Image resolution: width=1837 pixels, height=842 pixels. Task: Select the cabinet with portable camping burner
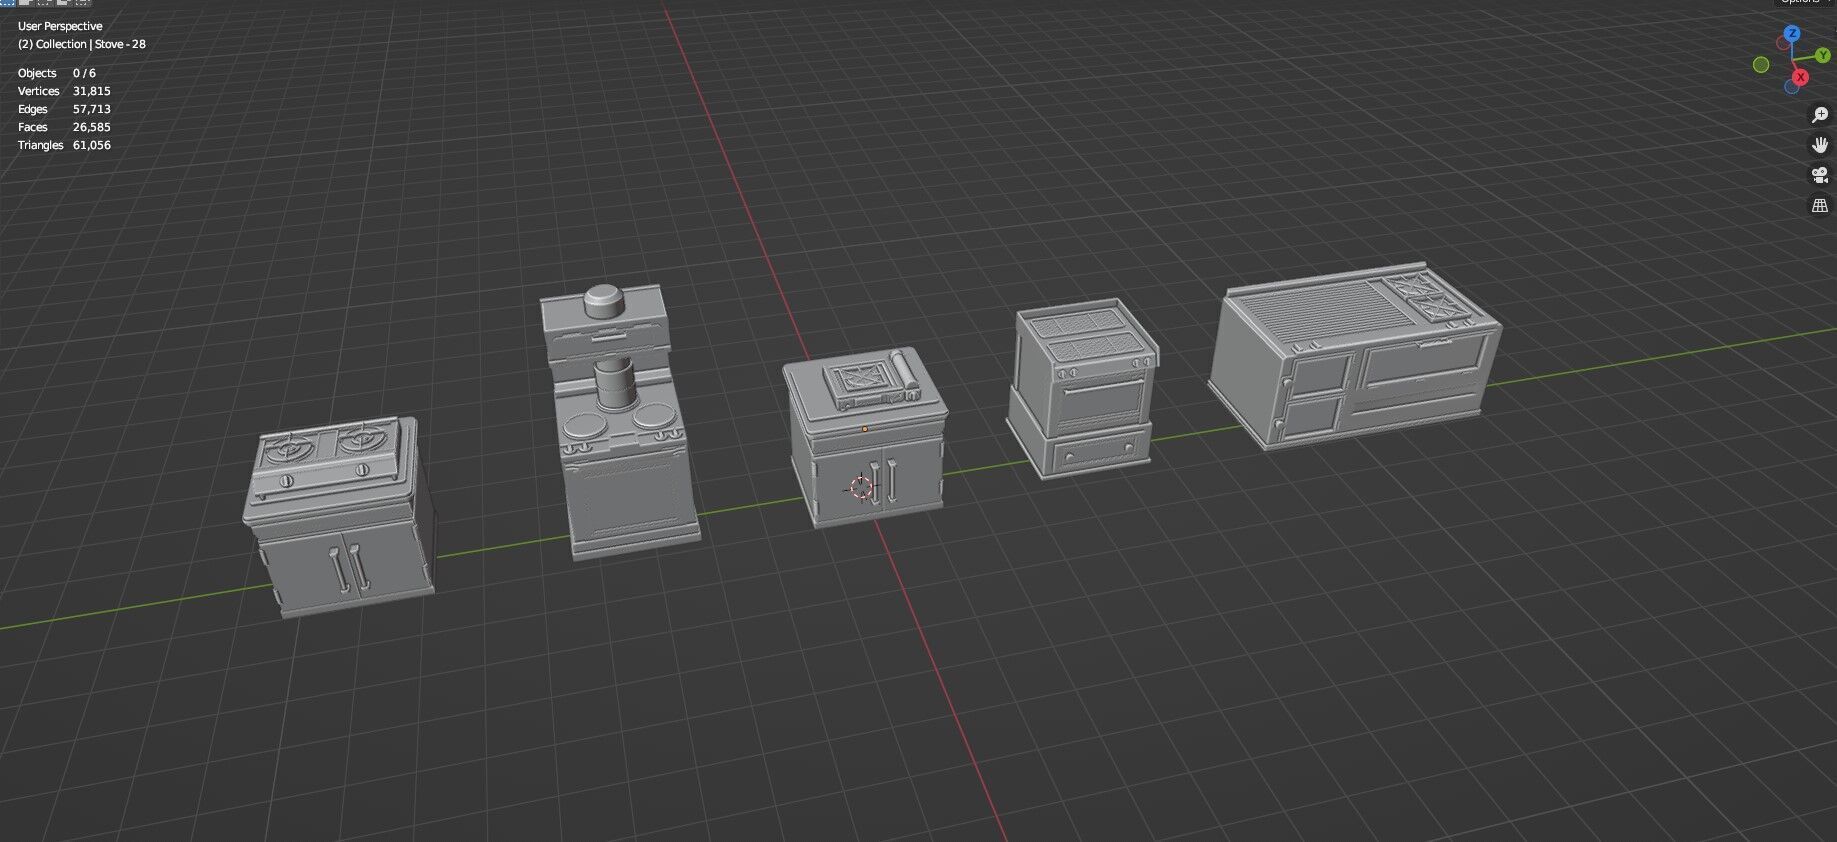(865, 436)
